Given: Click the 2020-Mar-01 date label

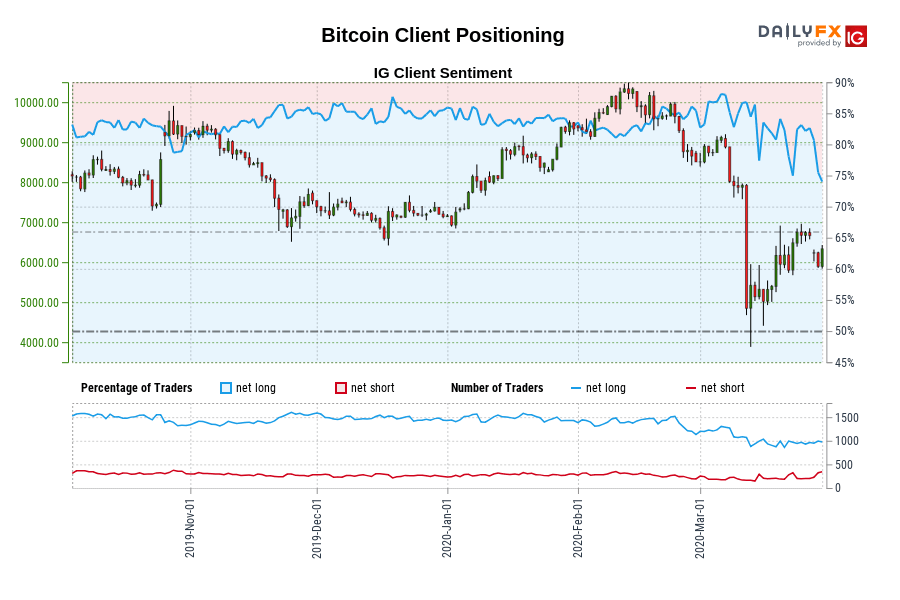Looking at the screenshot, I should click(700, 528).
